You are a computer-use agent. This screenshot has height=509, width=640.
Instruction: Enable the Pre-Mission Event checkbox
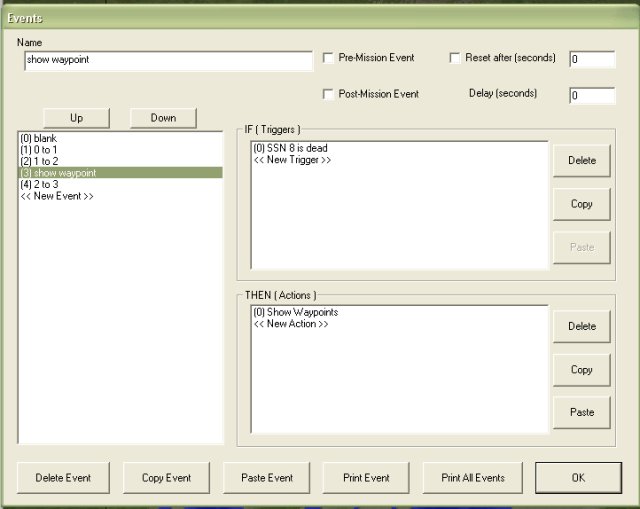click(x=329, y=58)
